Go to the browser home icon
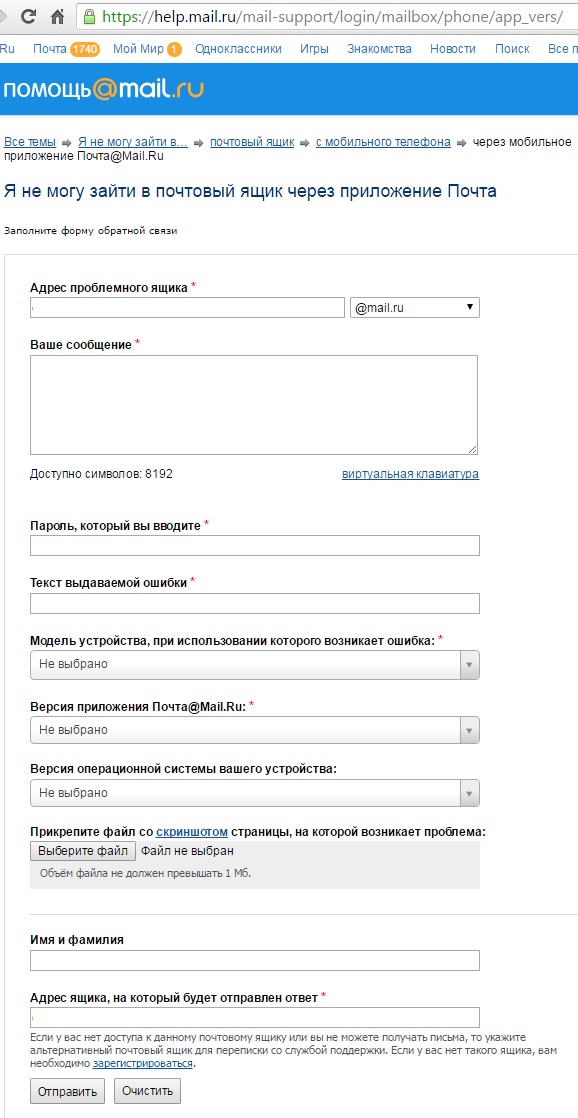Image resolution: width=578 pixels, height=1118 pixels. (58, 15)
